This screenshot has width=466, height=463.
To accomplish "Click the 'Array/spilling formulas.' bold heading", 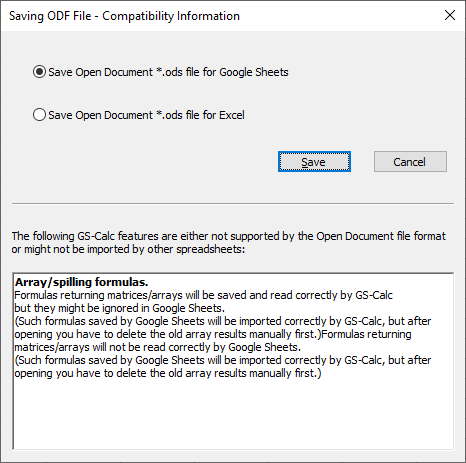I will pos(81,282).
